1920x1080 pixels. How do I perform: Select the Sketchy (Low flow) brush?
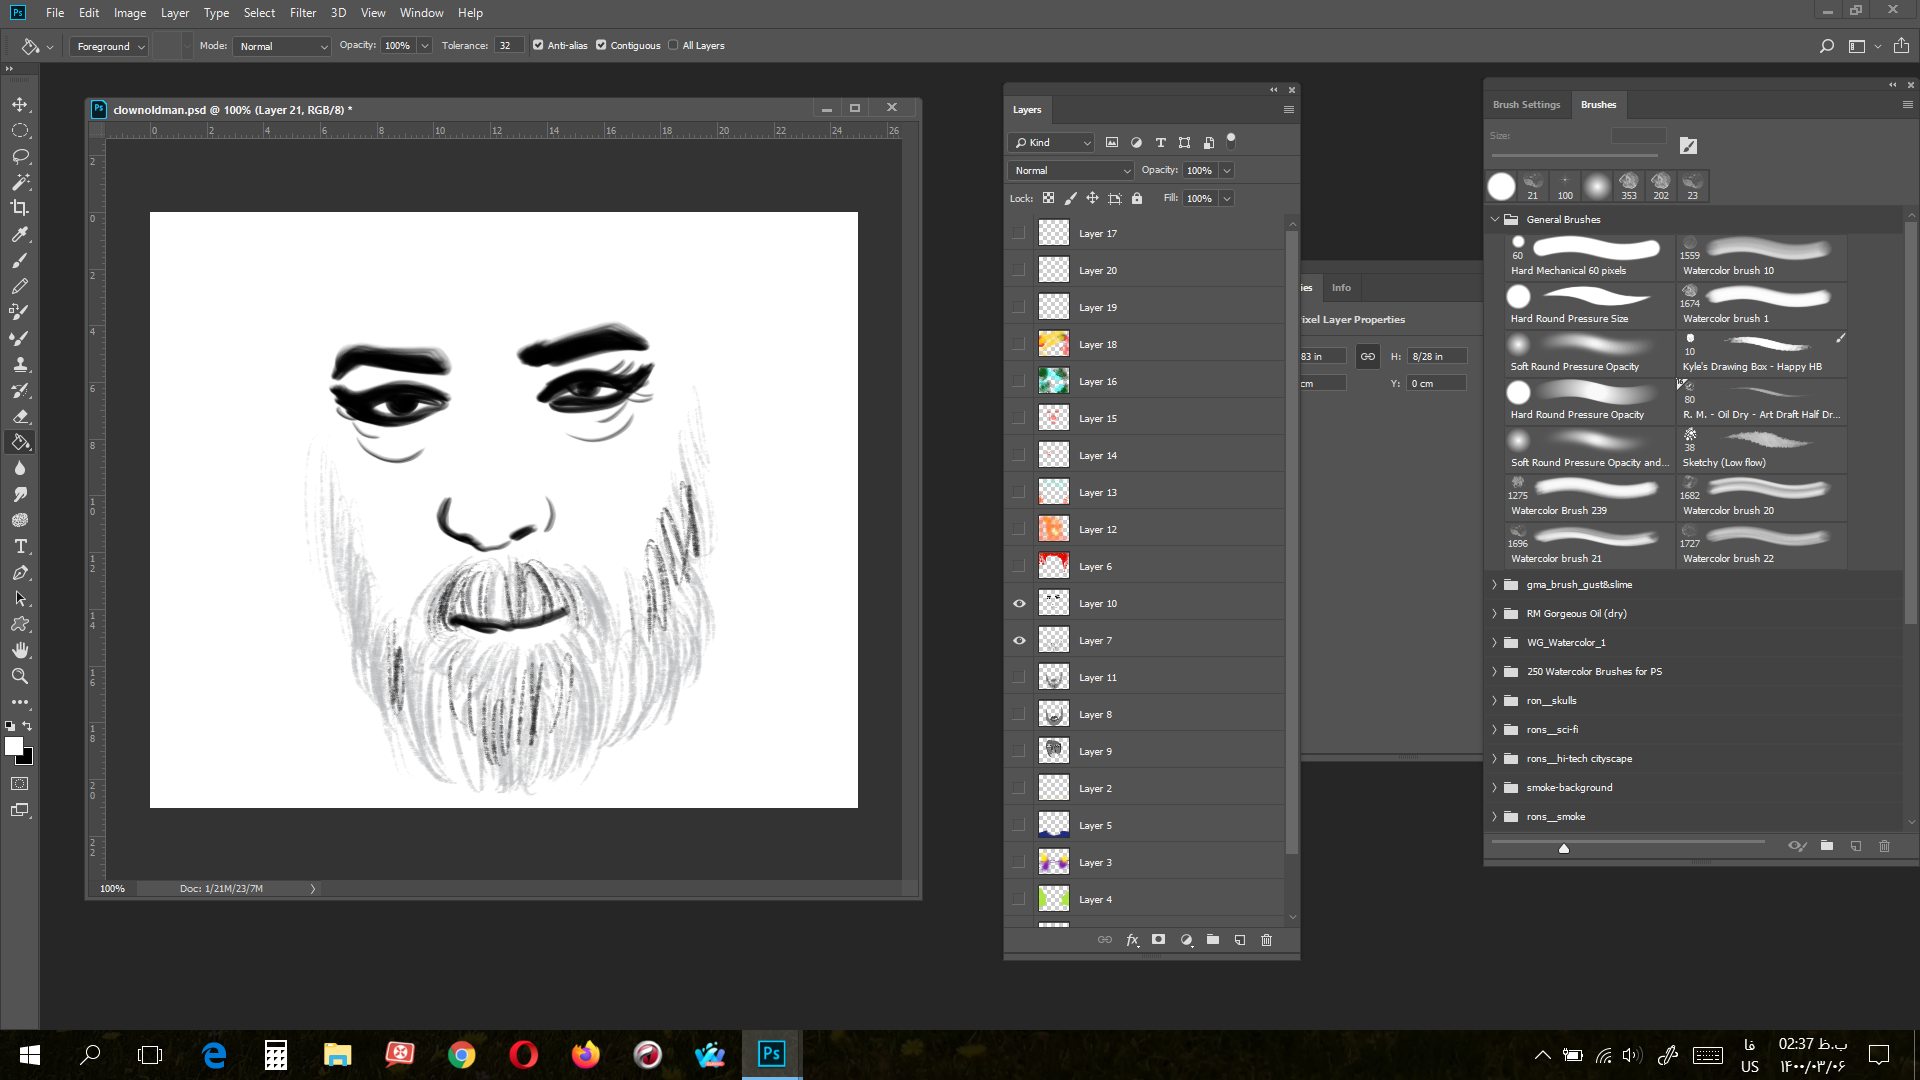point(1761,449)
